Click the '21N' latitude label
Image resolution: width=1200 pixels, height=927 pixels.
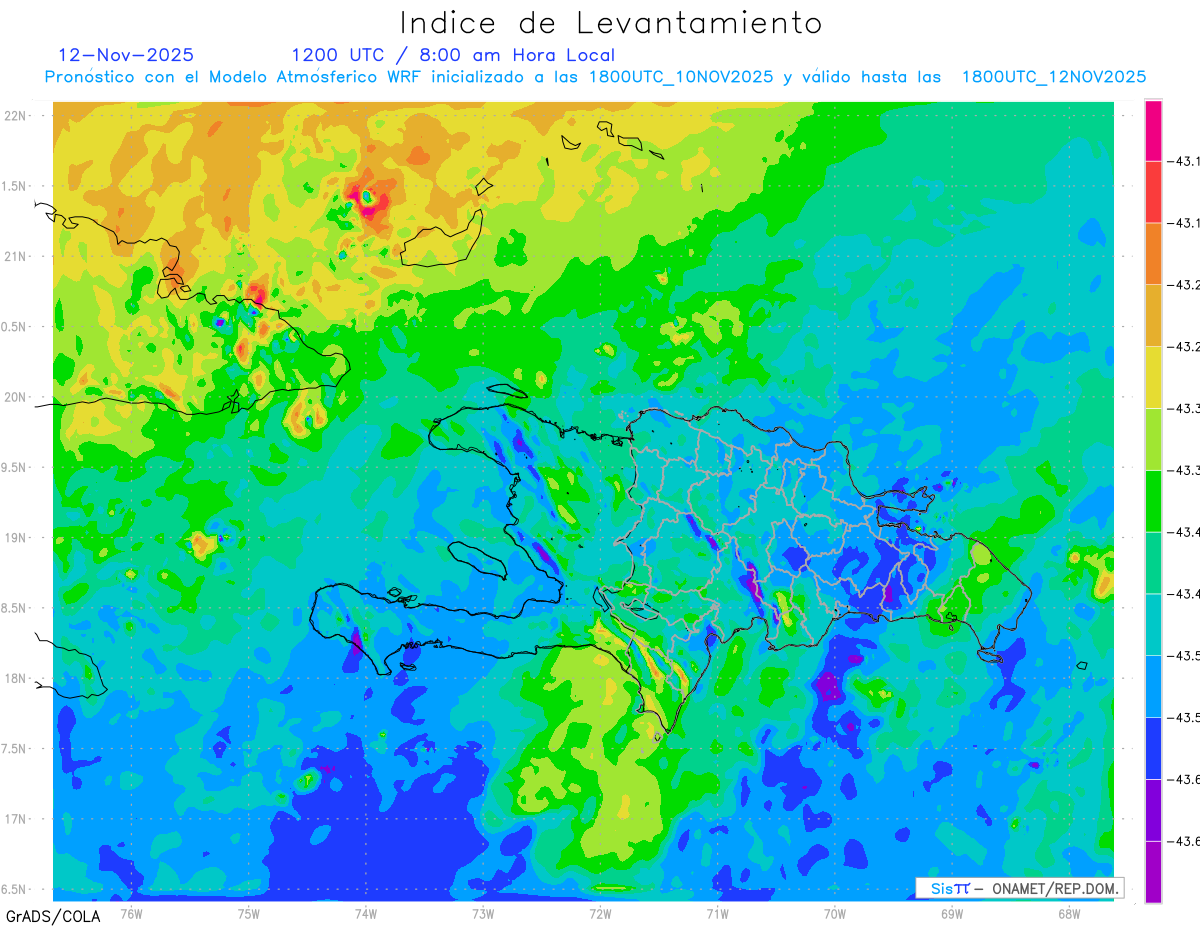[x=16, y=256]
